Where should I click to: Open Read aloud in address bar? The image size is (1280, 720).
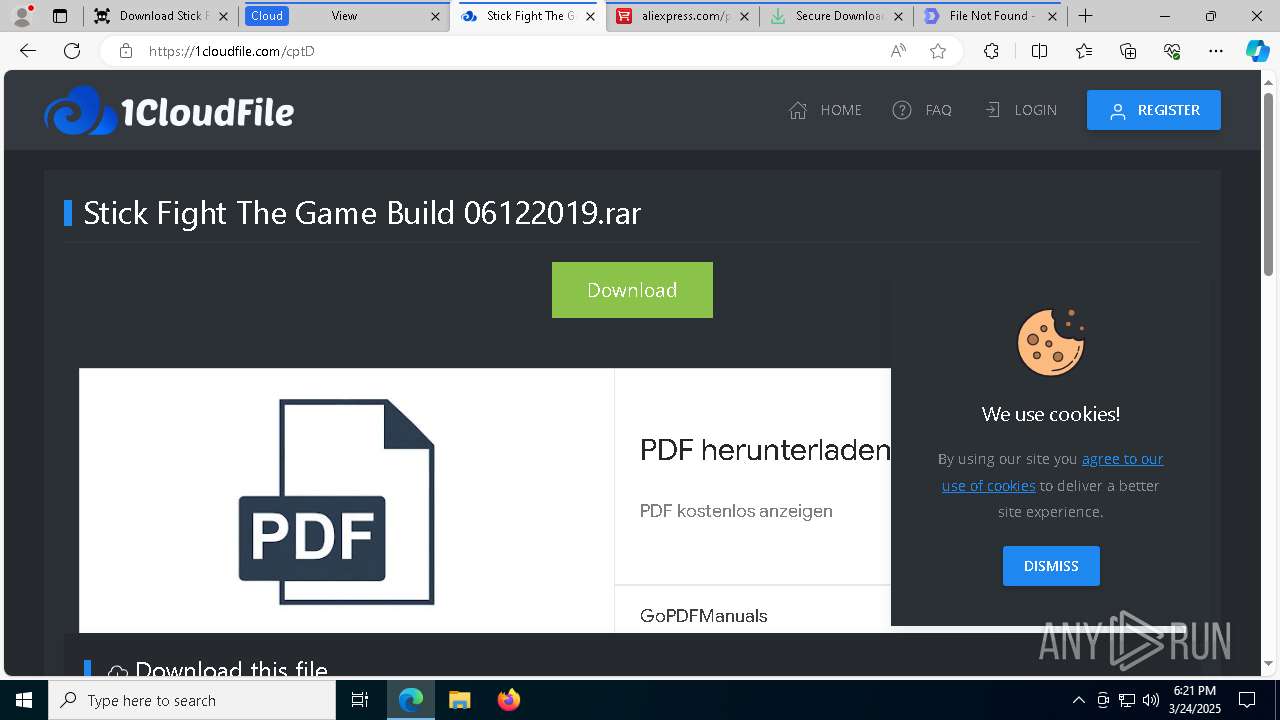pyautogui.click(x=898, y=51)
